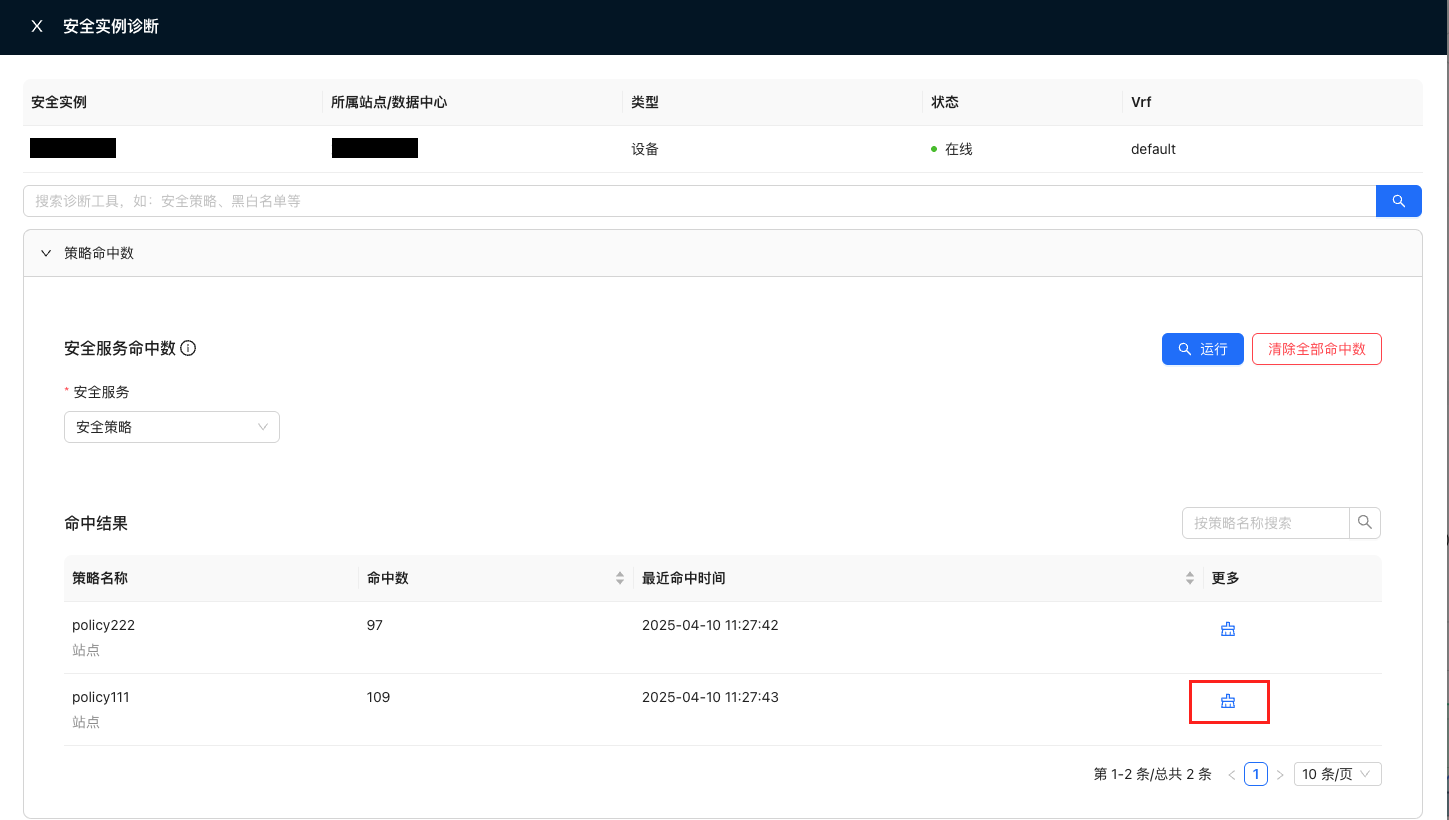Click the blue search magnifier button
This screenshot has height=820, width=1449.
pos(1398,201)
